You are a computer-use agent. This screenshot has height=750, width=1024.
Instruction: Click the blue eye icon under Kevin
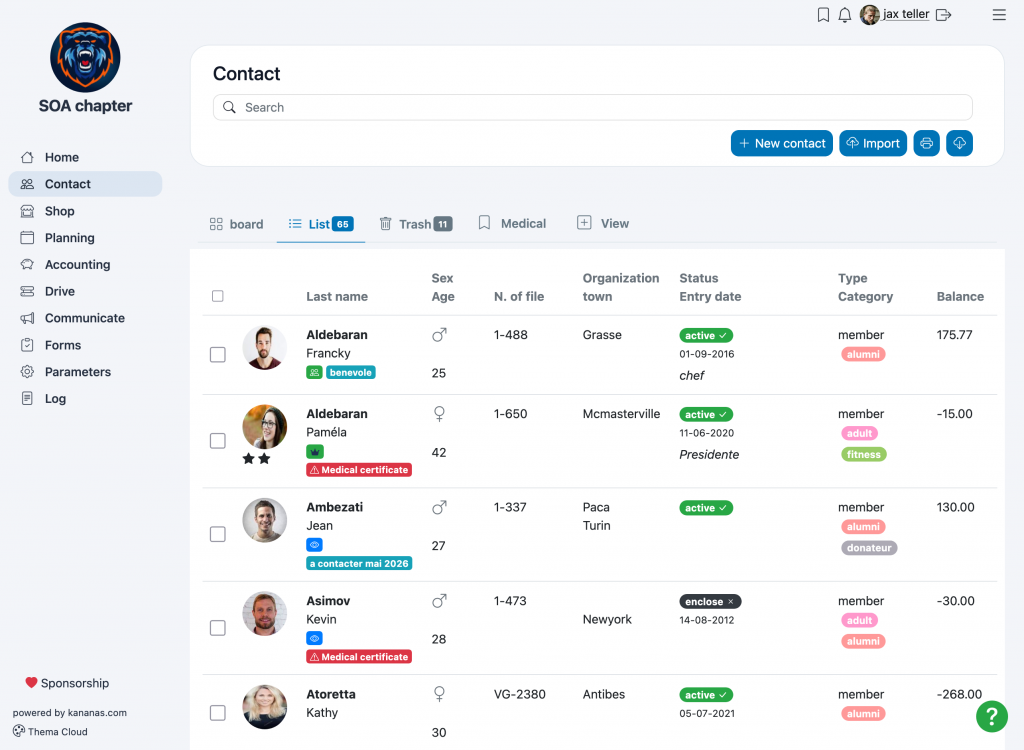coord(314,638)
